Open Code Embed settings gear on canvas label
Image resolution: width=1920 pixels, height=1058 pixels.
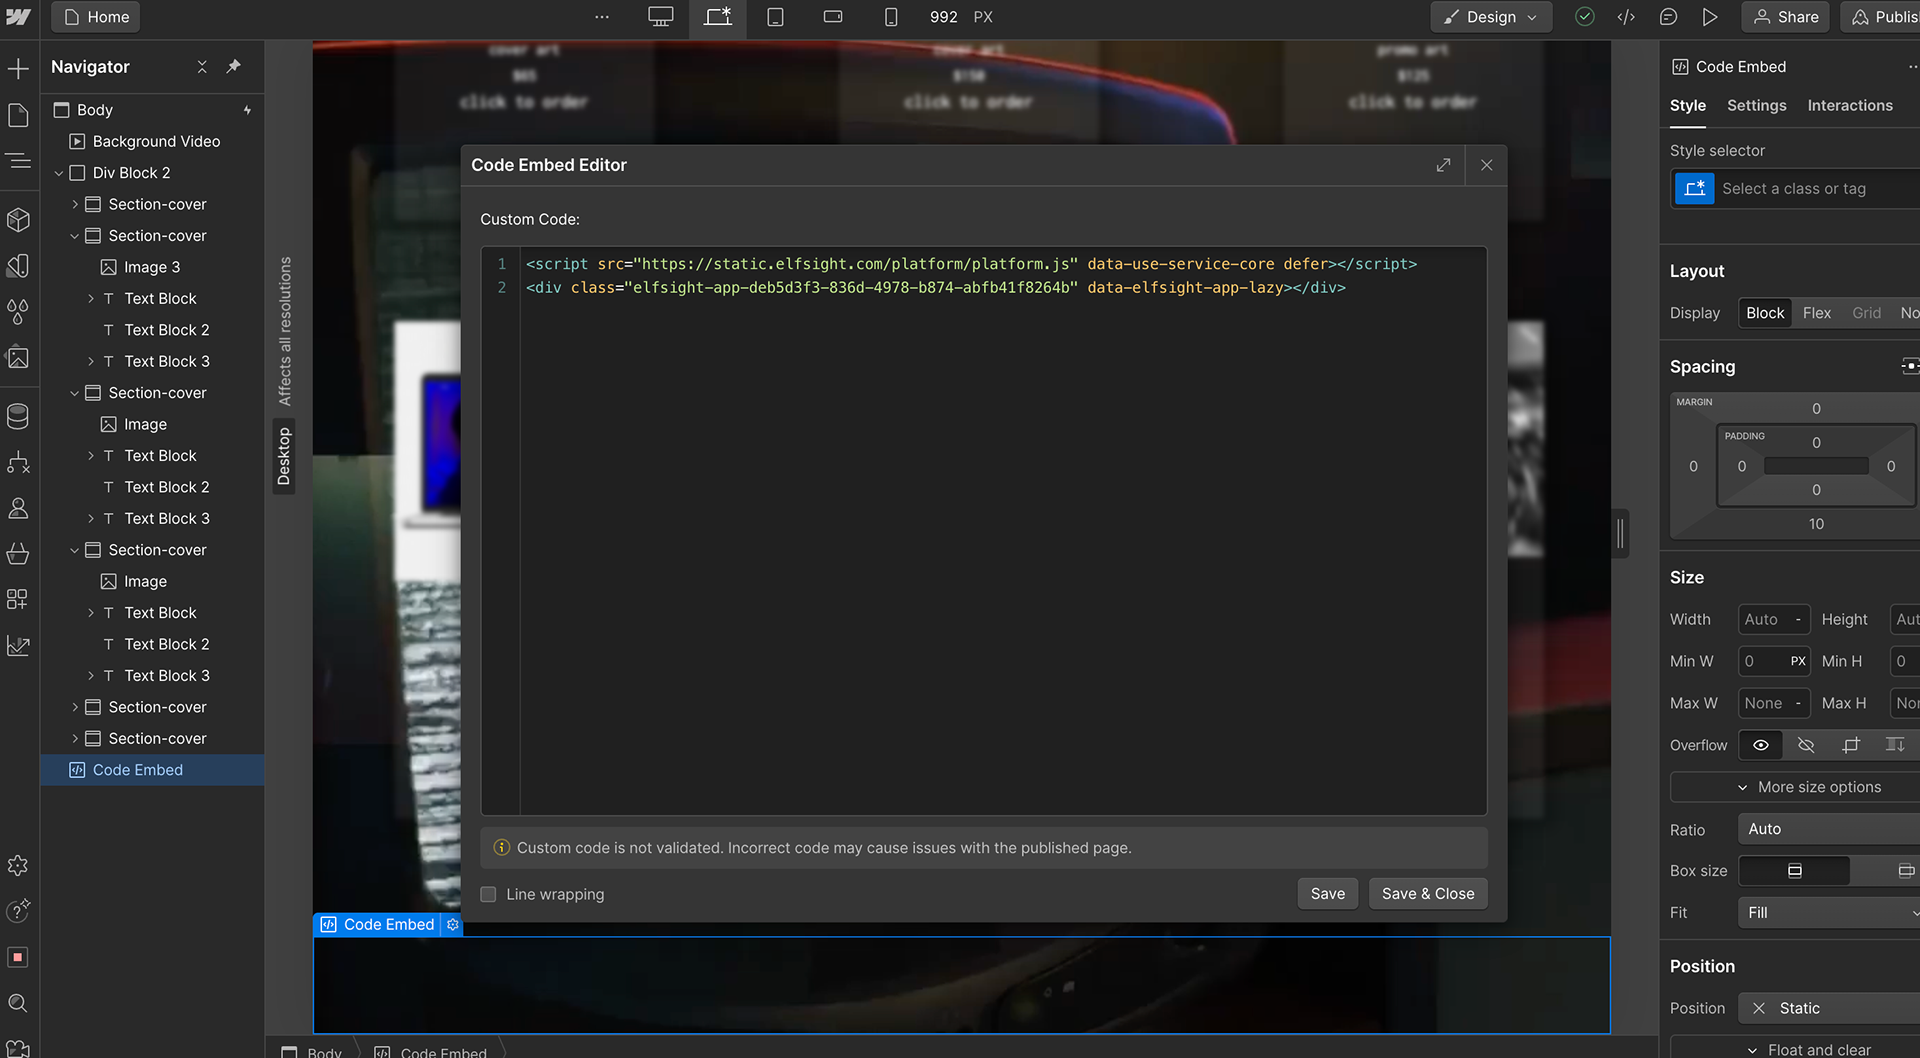453,925
